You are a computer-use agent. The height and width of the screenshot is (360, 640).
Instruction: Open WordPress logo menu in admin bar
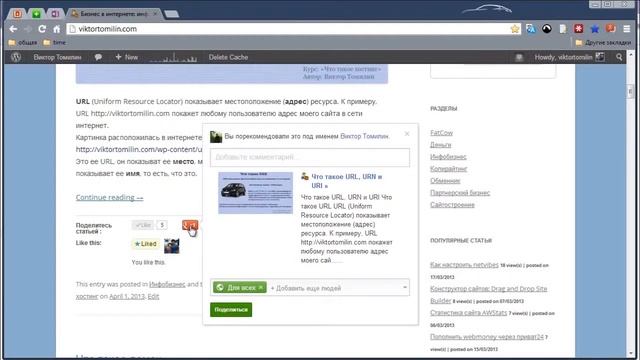click(16, 57)
